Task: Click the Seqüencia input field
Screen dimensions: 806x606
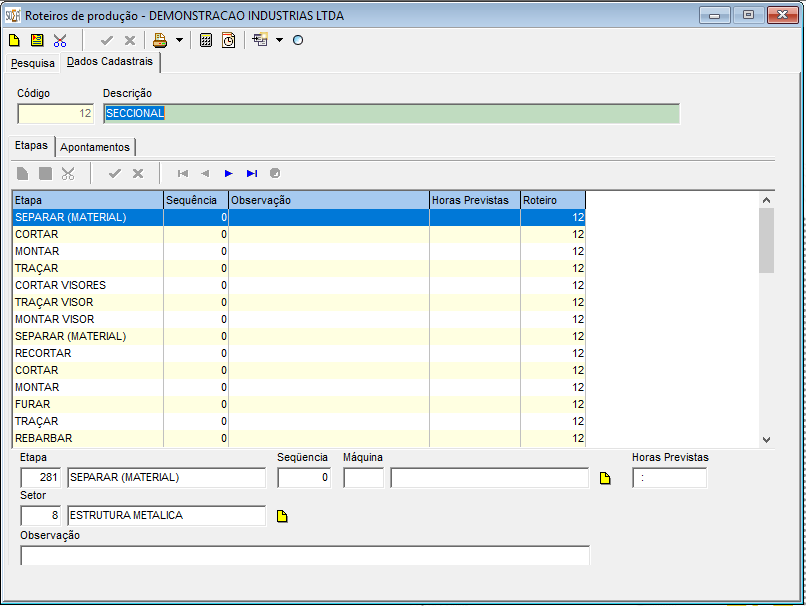Action: [304, 478]
